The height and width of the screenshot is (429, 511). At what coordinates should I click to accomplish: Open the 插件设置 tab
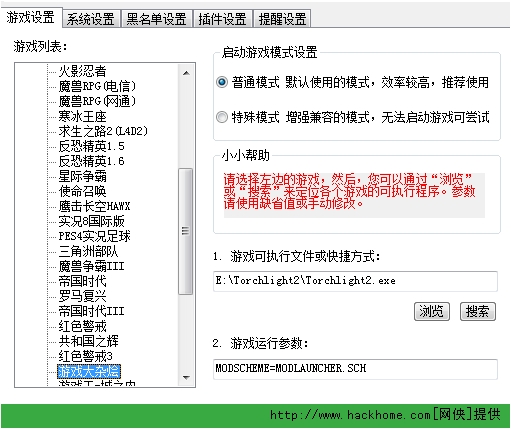point(222,19)
